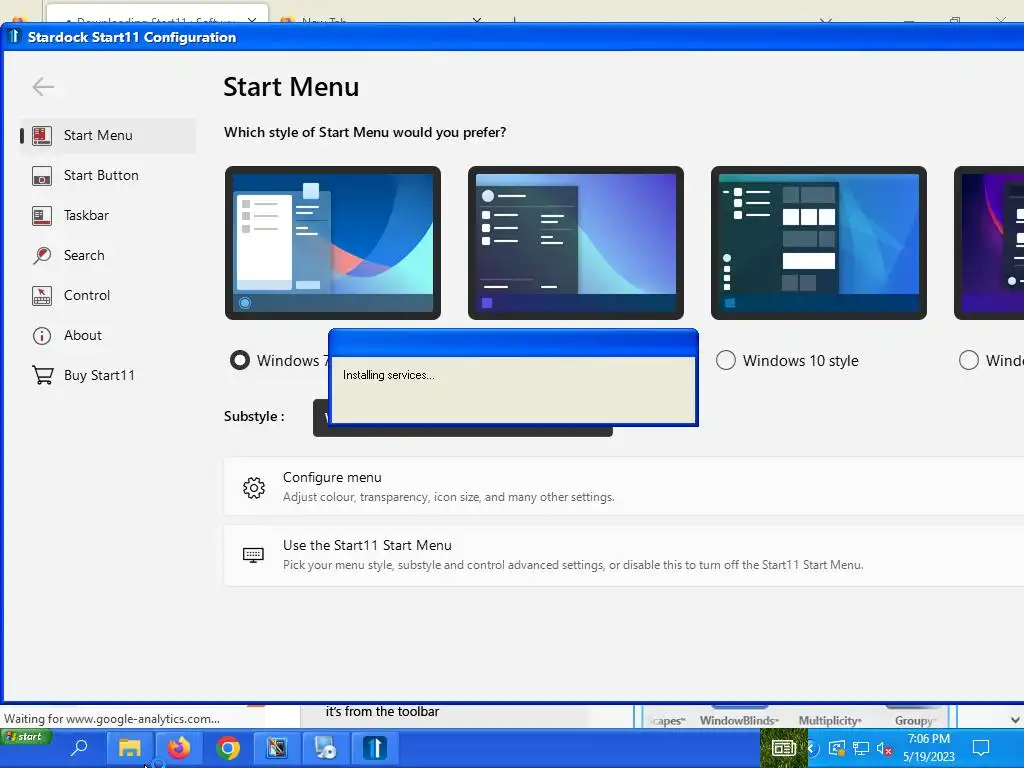
Task: Open the Control sidebar section
Action: click(108, 295)
